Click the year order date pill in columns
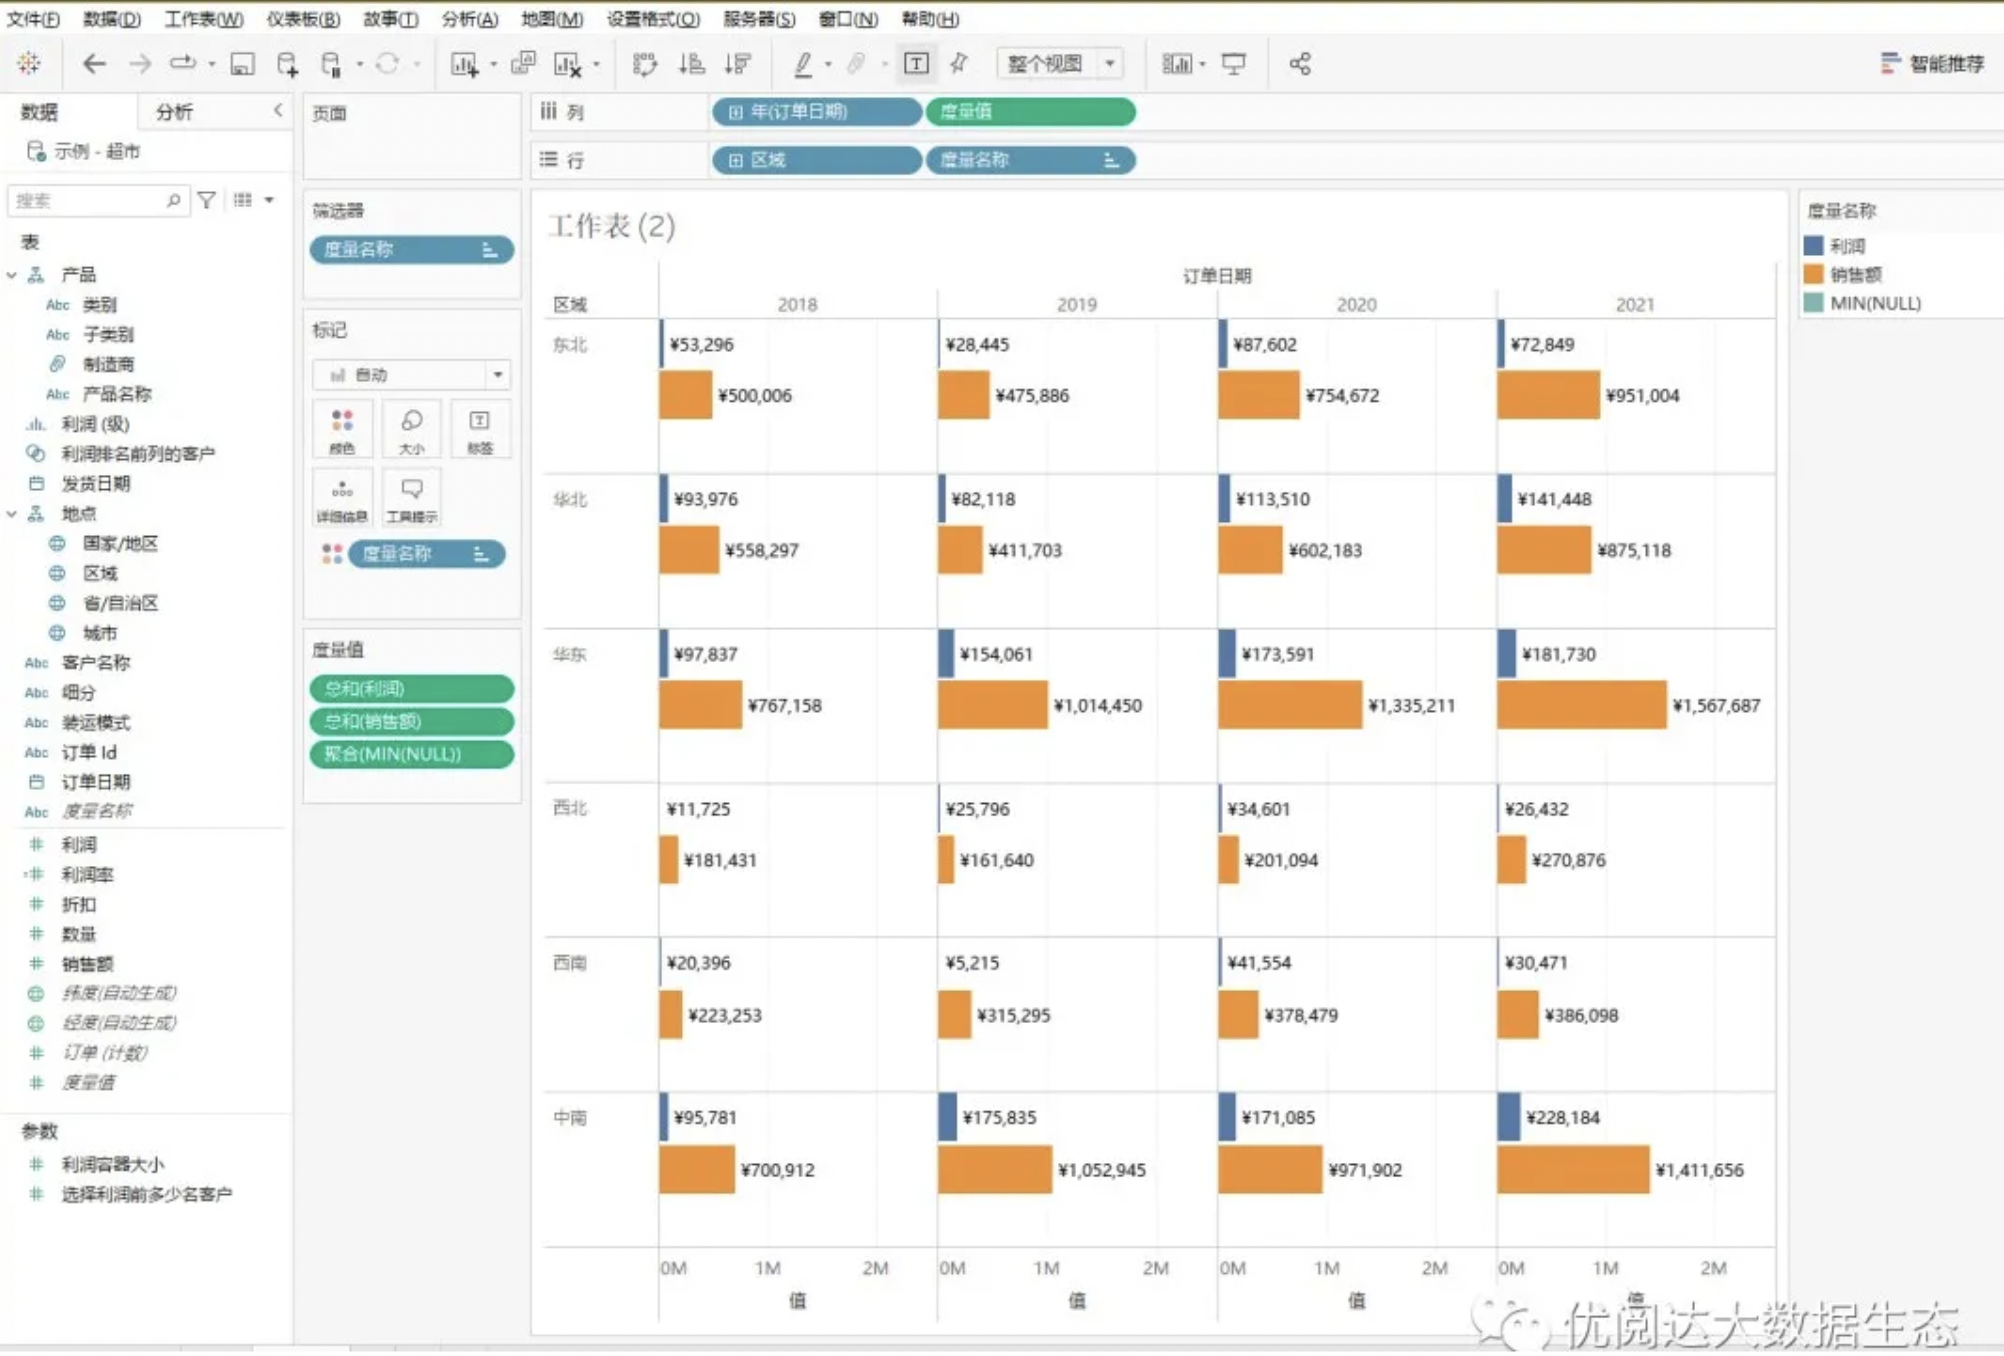 click(x=816, y=112)
